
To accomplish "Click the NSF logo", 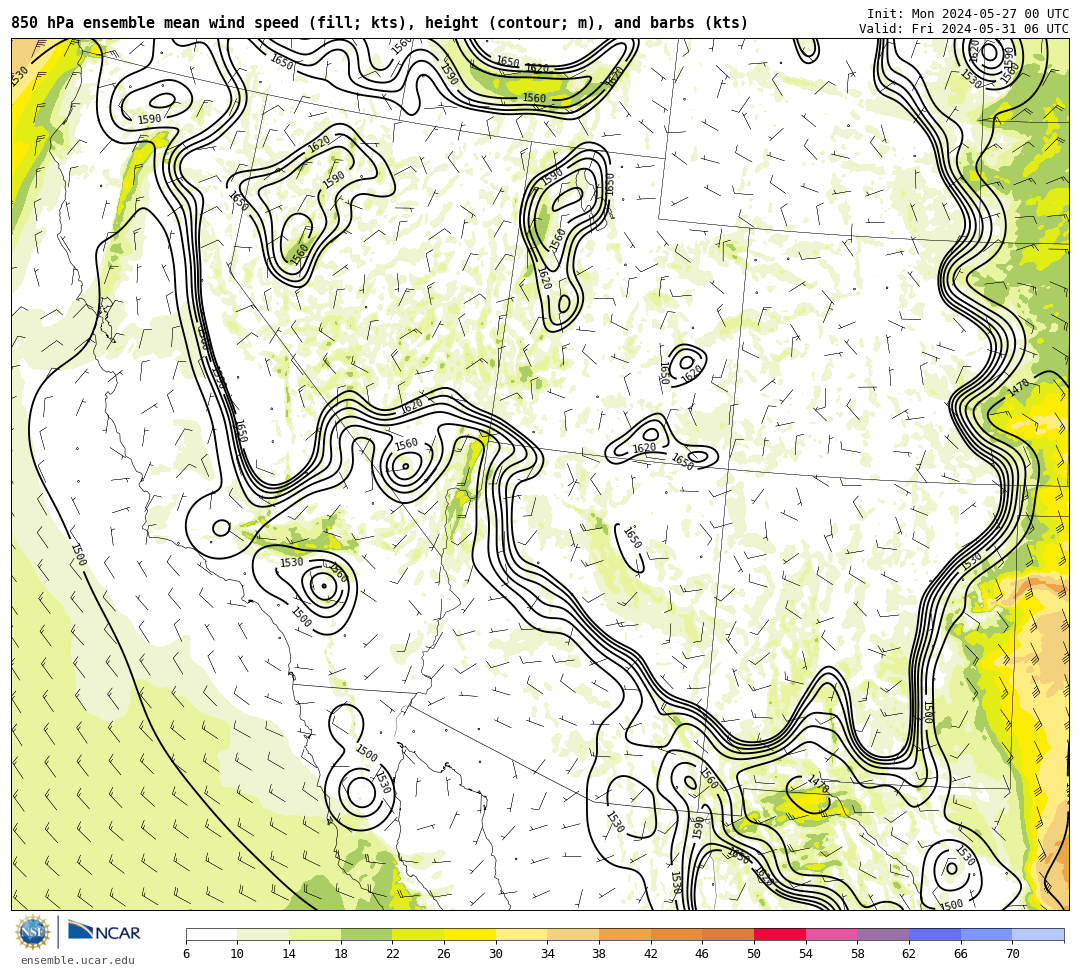I will tap(33, 933).
